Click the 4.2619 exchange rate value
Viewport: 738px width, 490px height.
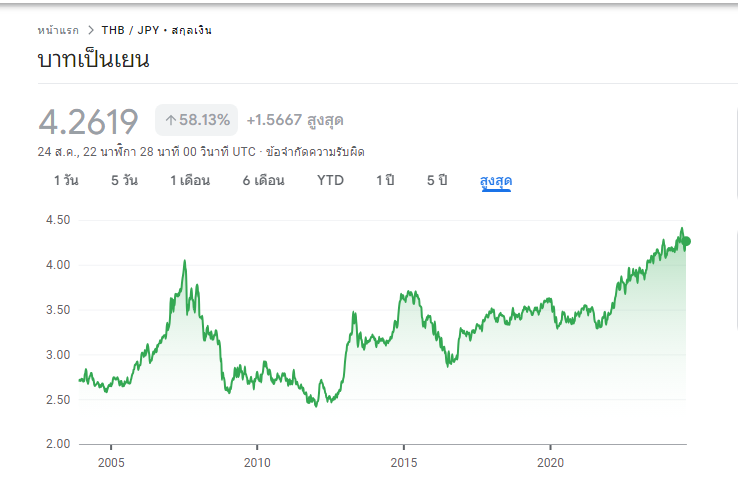pyautogui.click(x=88, y=121)
